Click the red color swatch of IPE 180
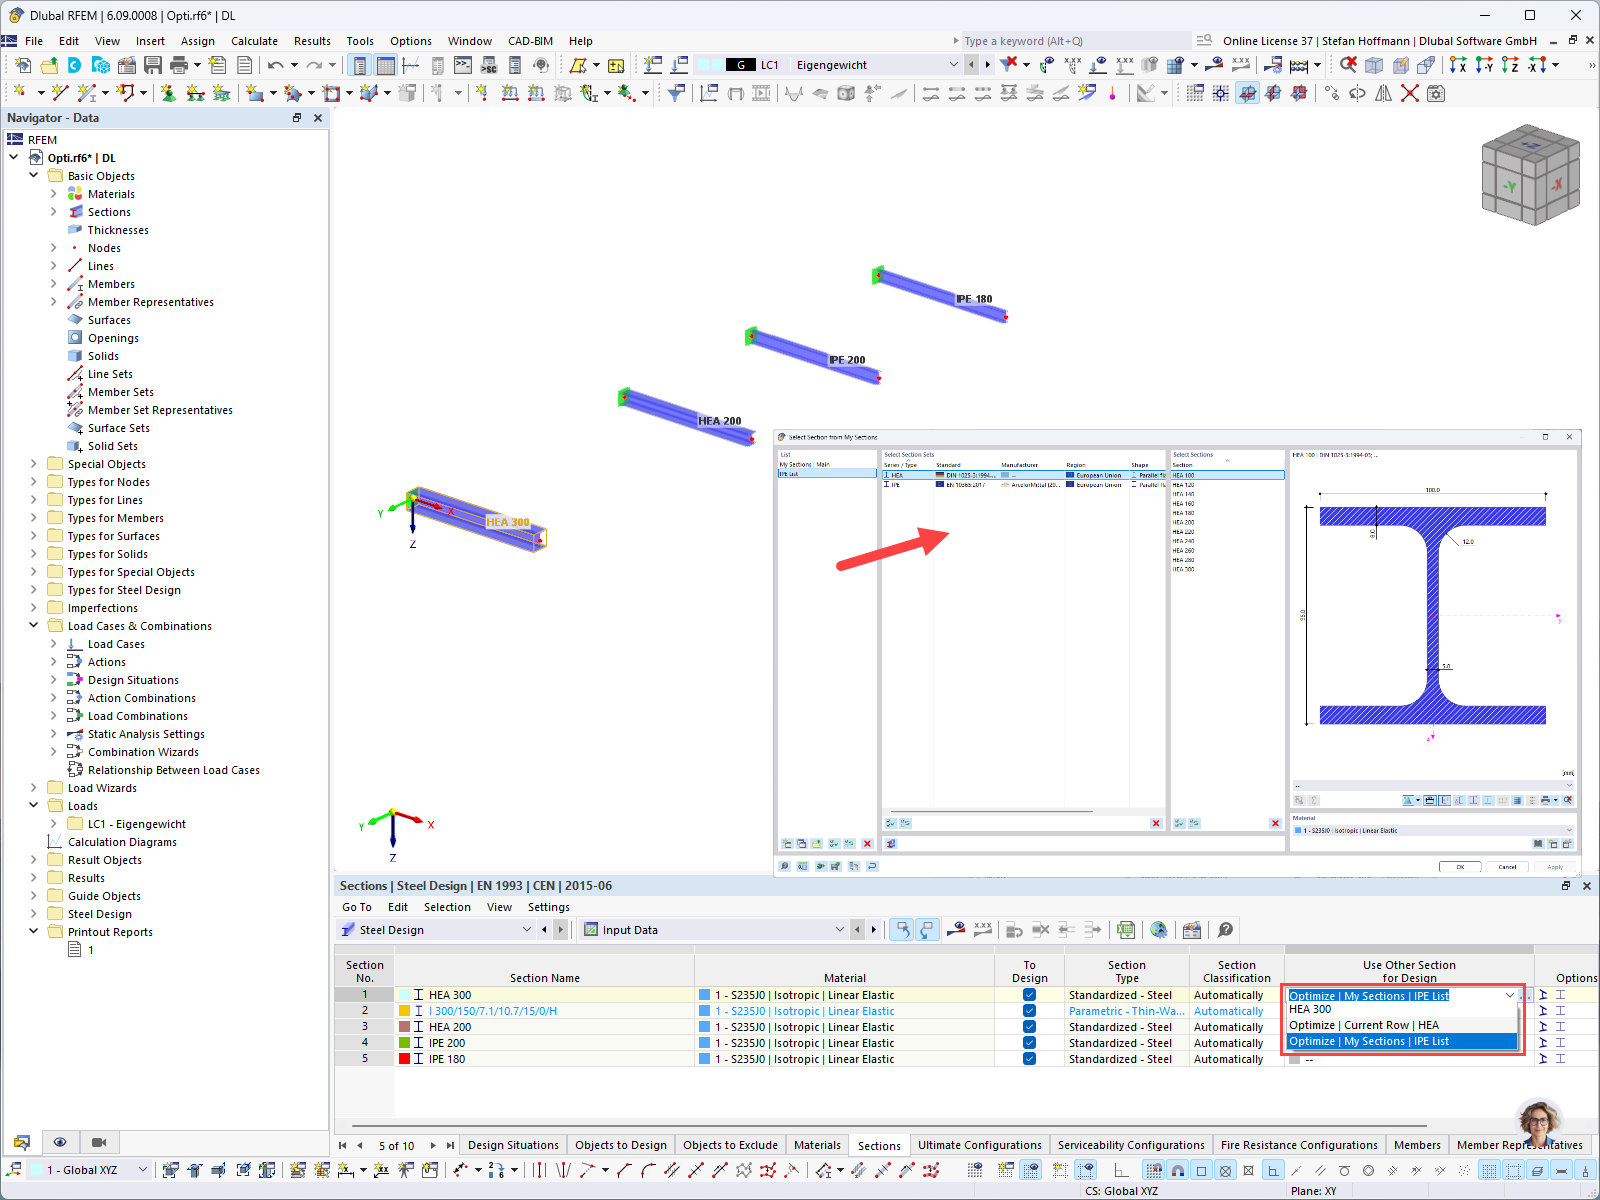 404,1059
